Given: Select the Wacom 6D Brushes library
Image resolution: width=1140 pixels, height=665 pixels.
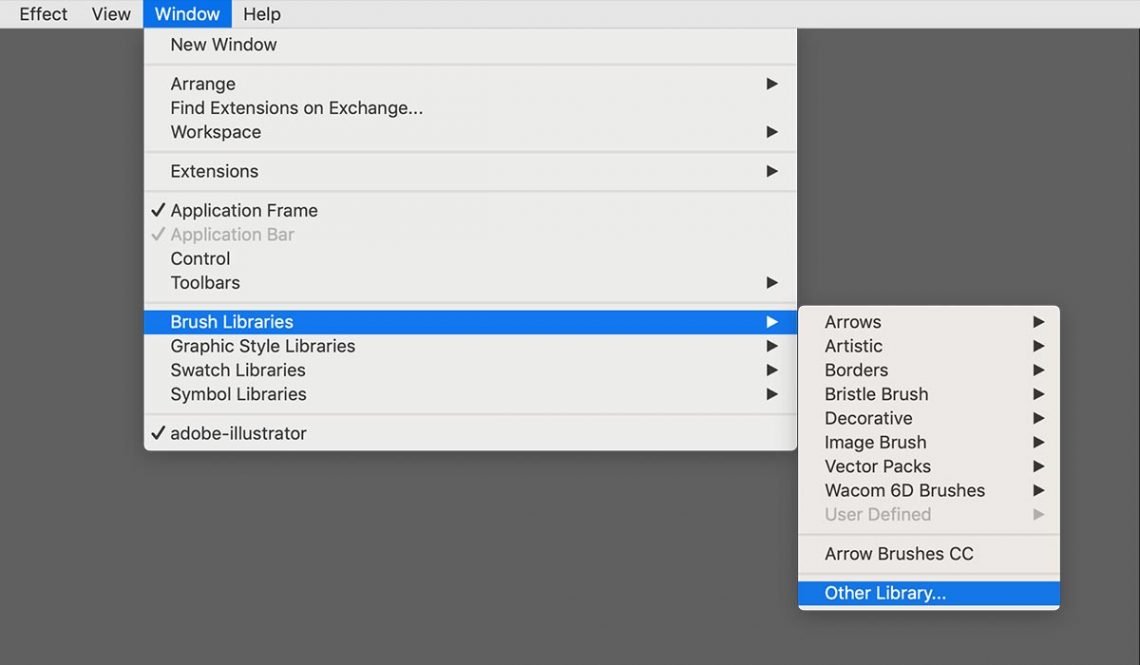Looking at the screenshot, I should tap(904, 490).
